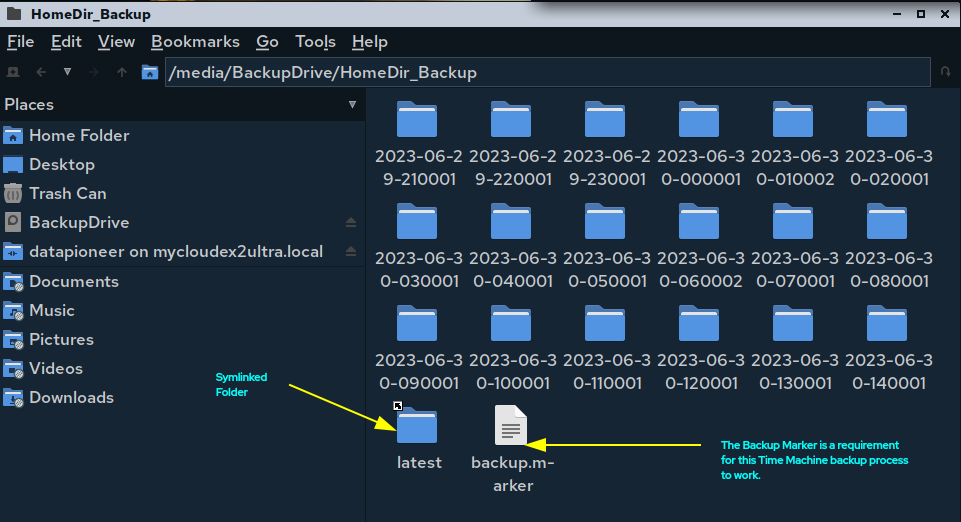
Task: Click the reload button beside path bar
Action: click(946, 72)
